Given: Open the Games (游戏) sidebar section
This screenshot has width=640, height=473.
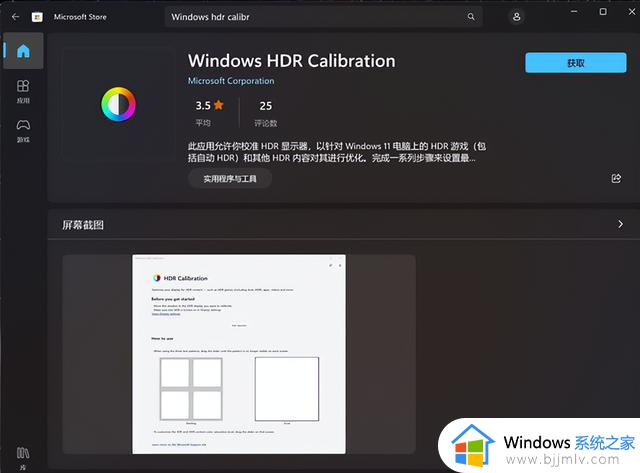Looking at the screenshot, I should (x=23, y=131).
